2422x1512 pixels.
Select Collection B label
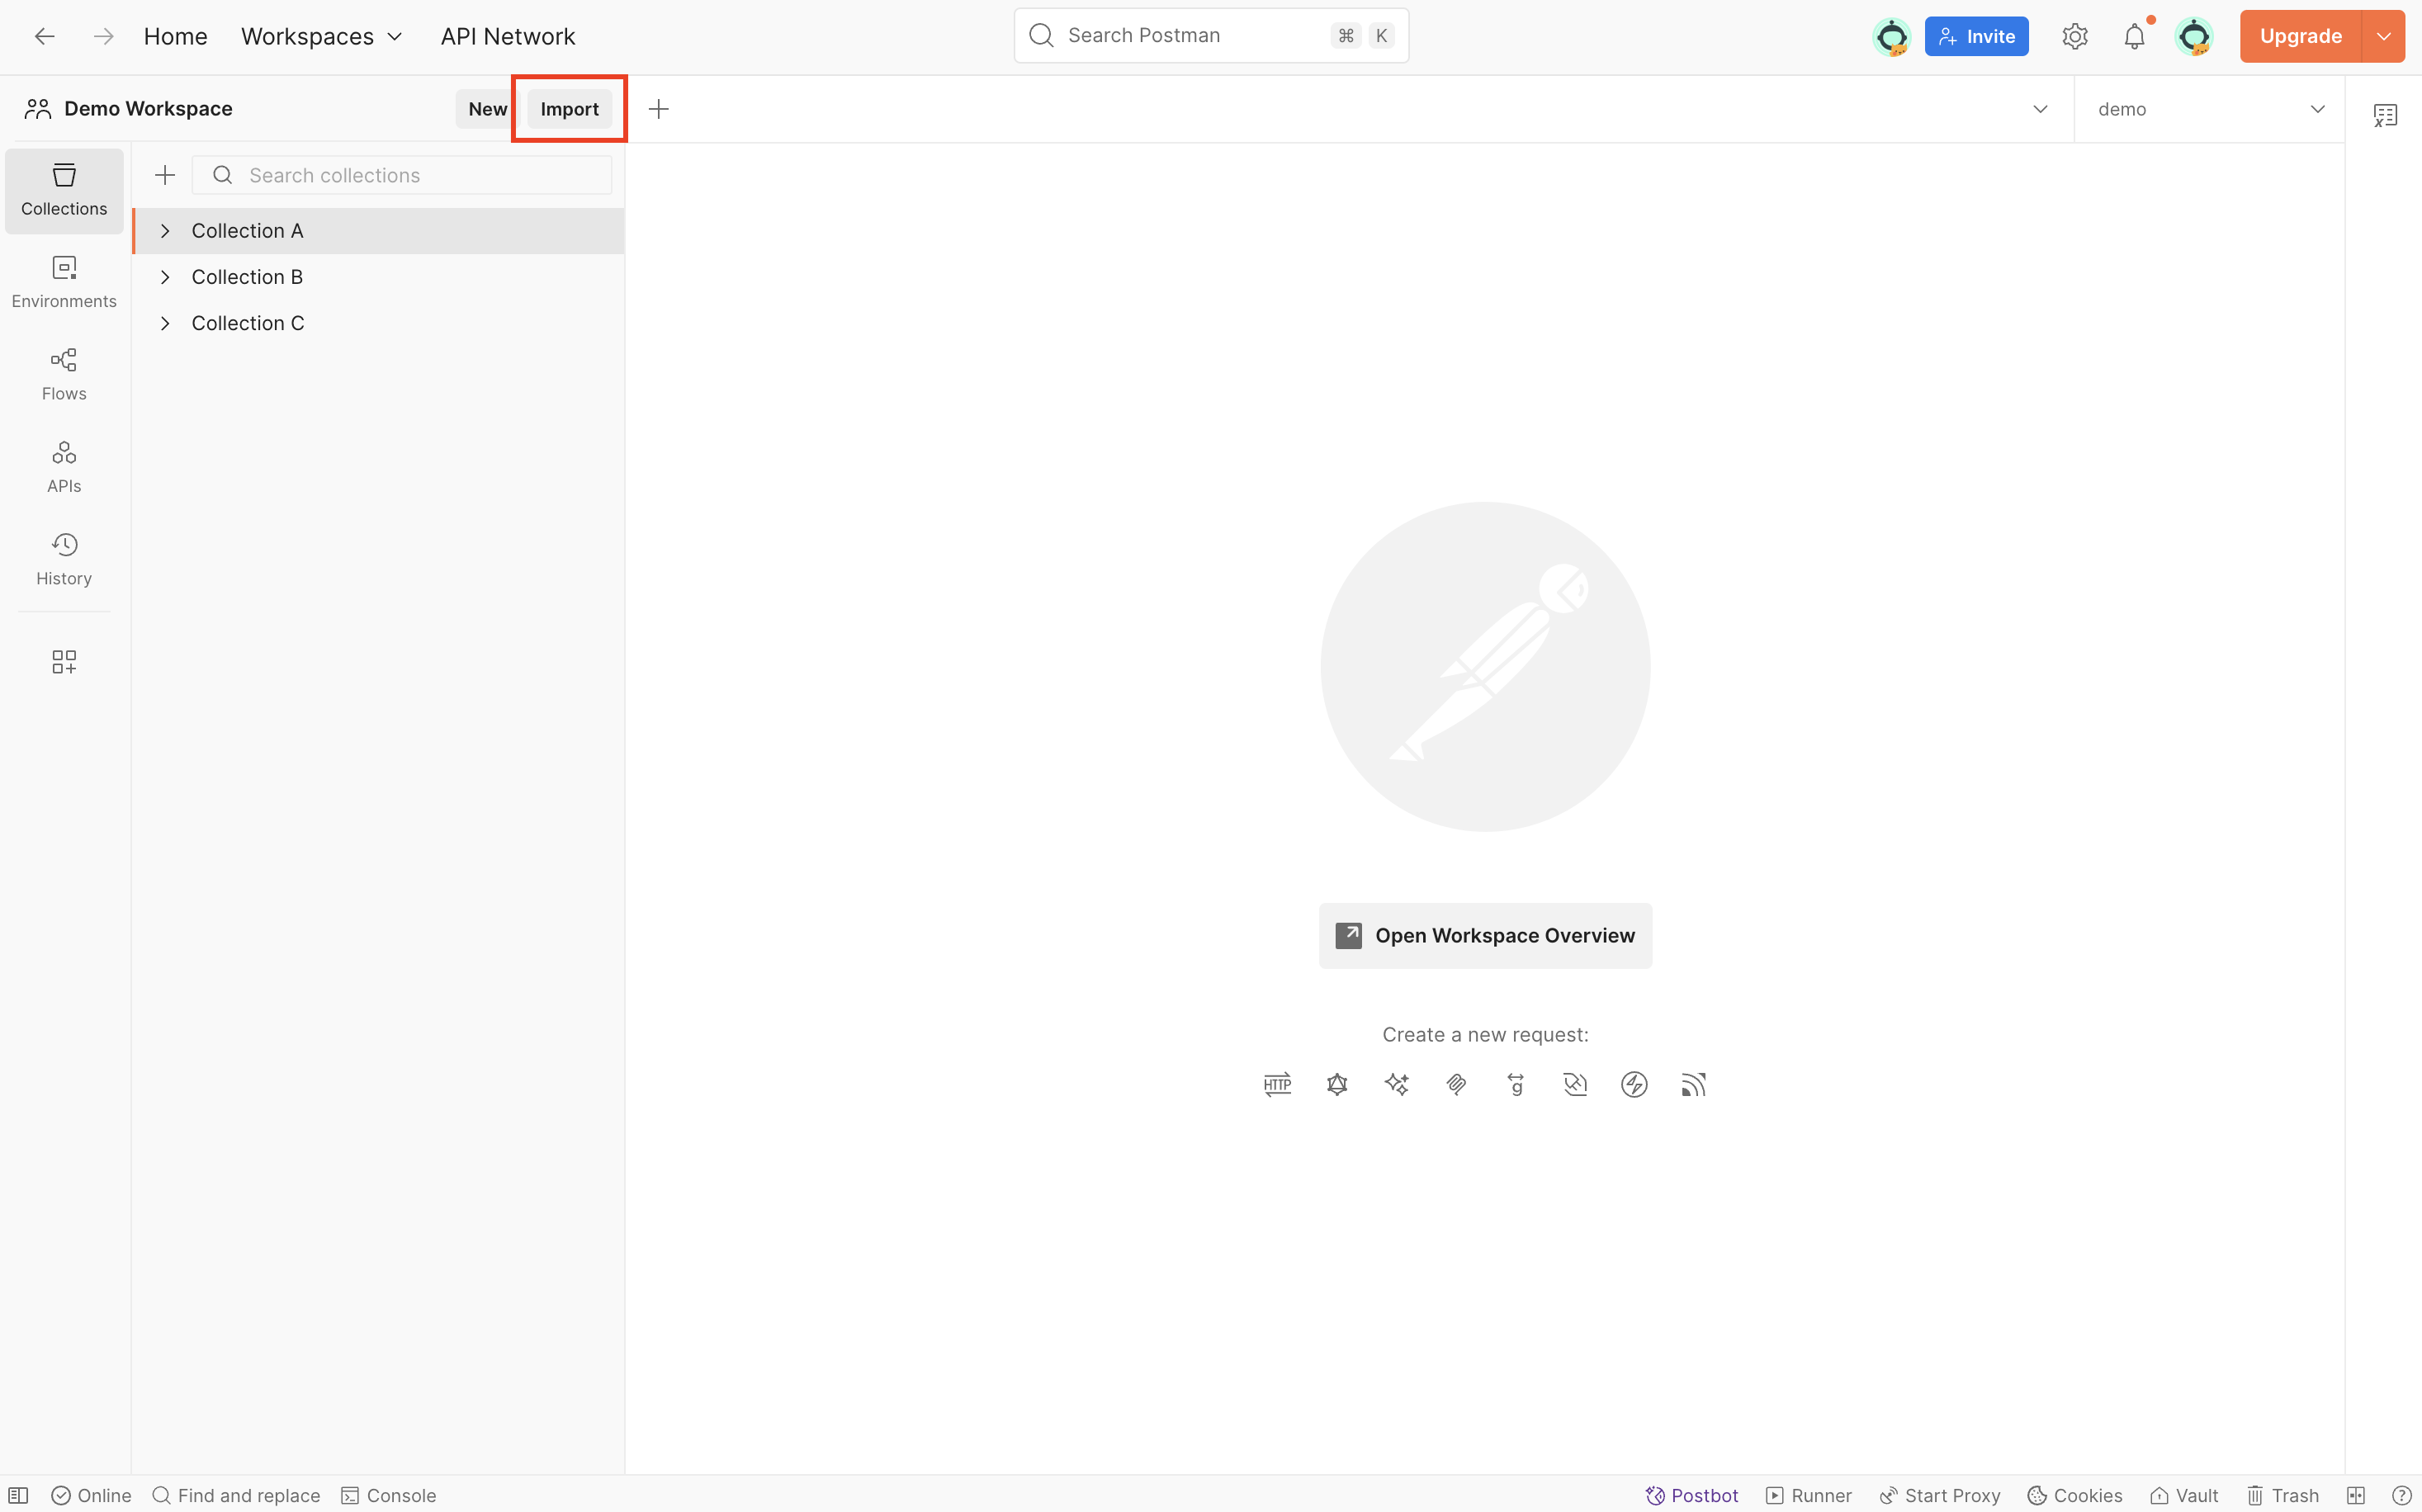point(247,277)
